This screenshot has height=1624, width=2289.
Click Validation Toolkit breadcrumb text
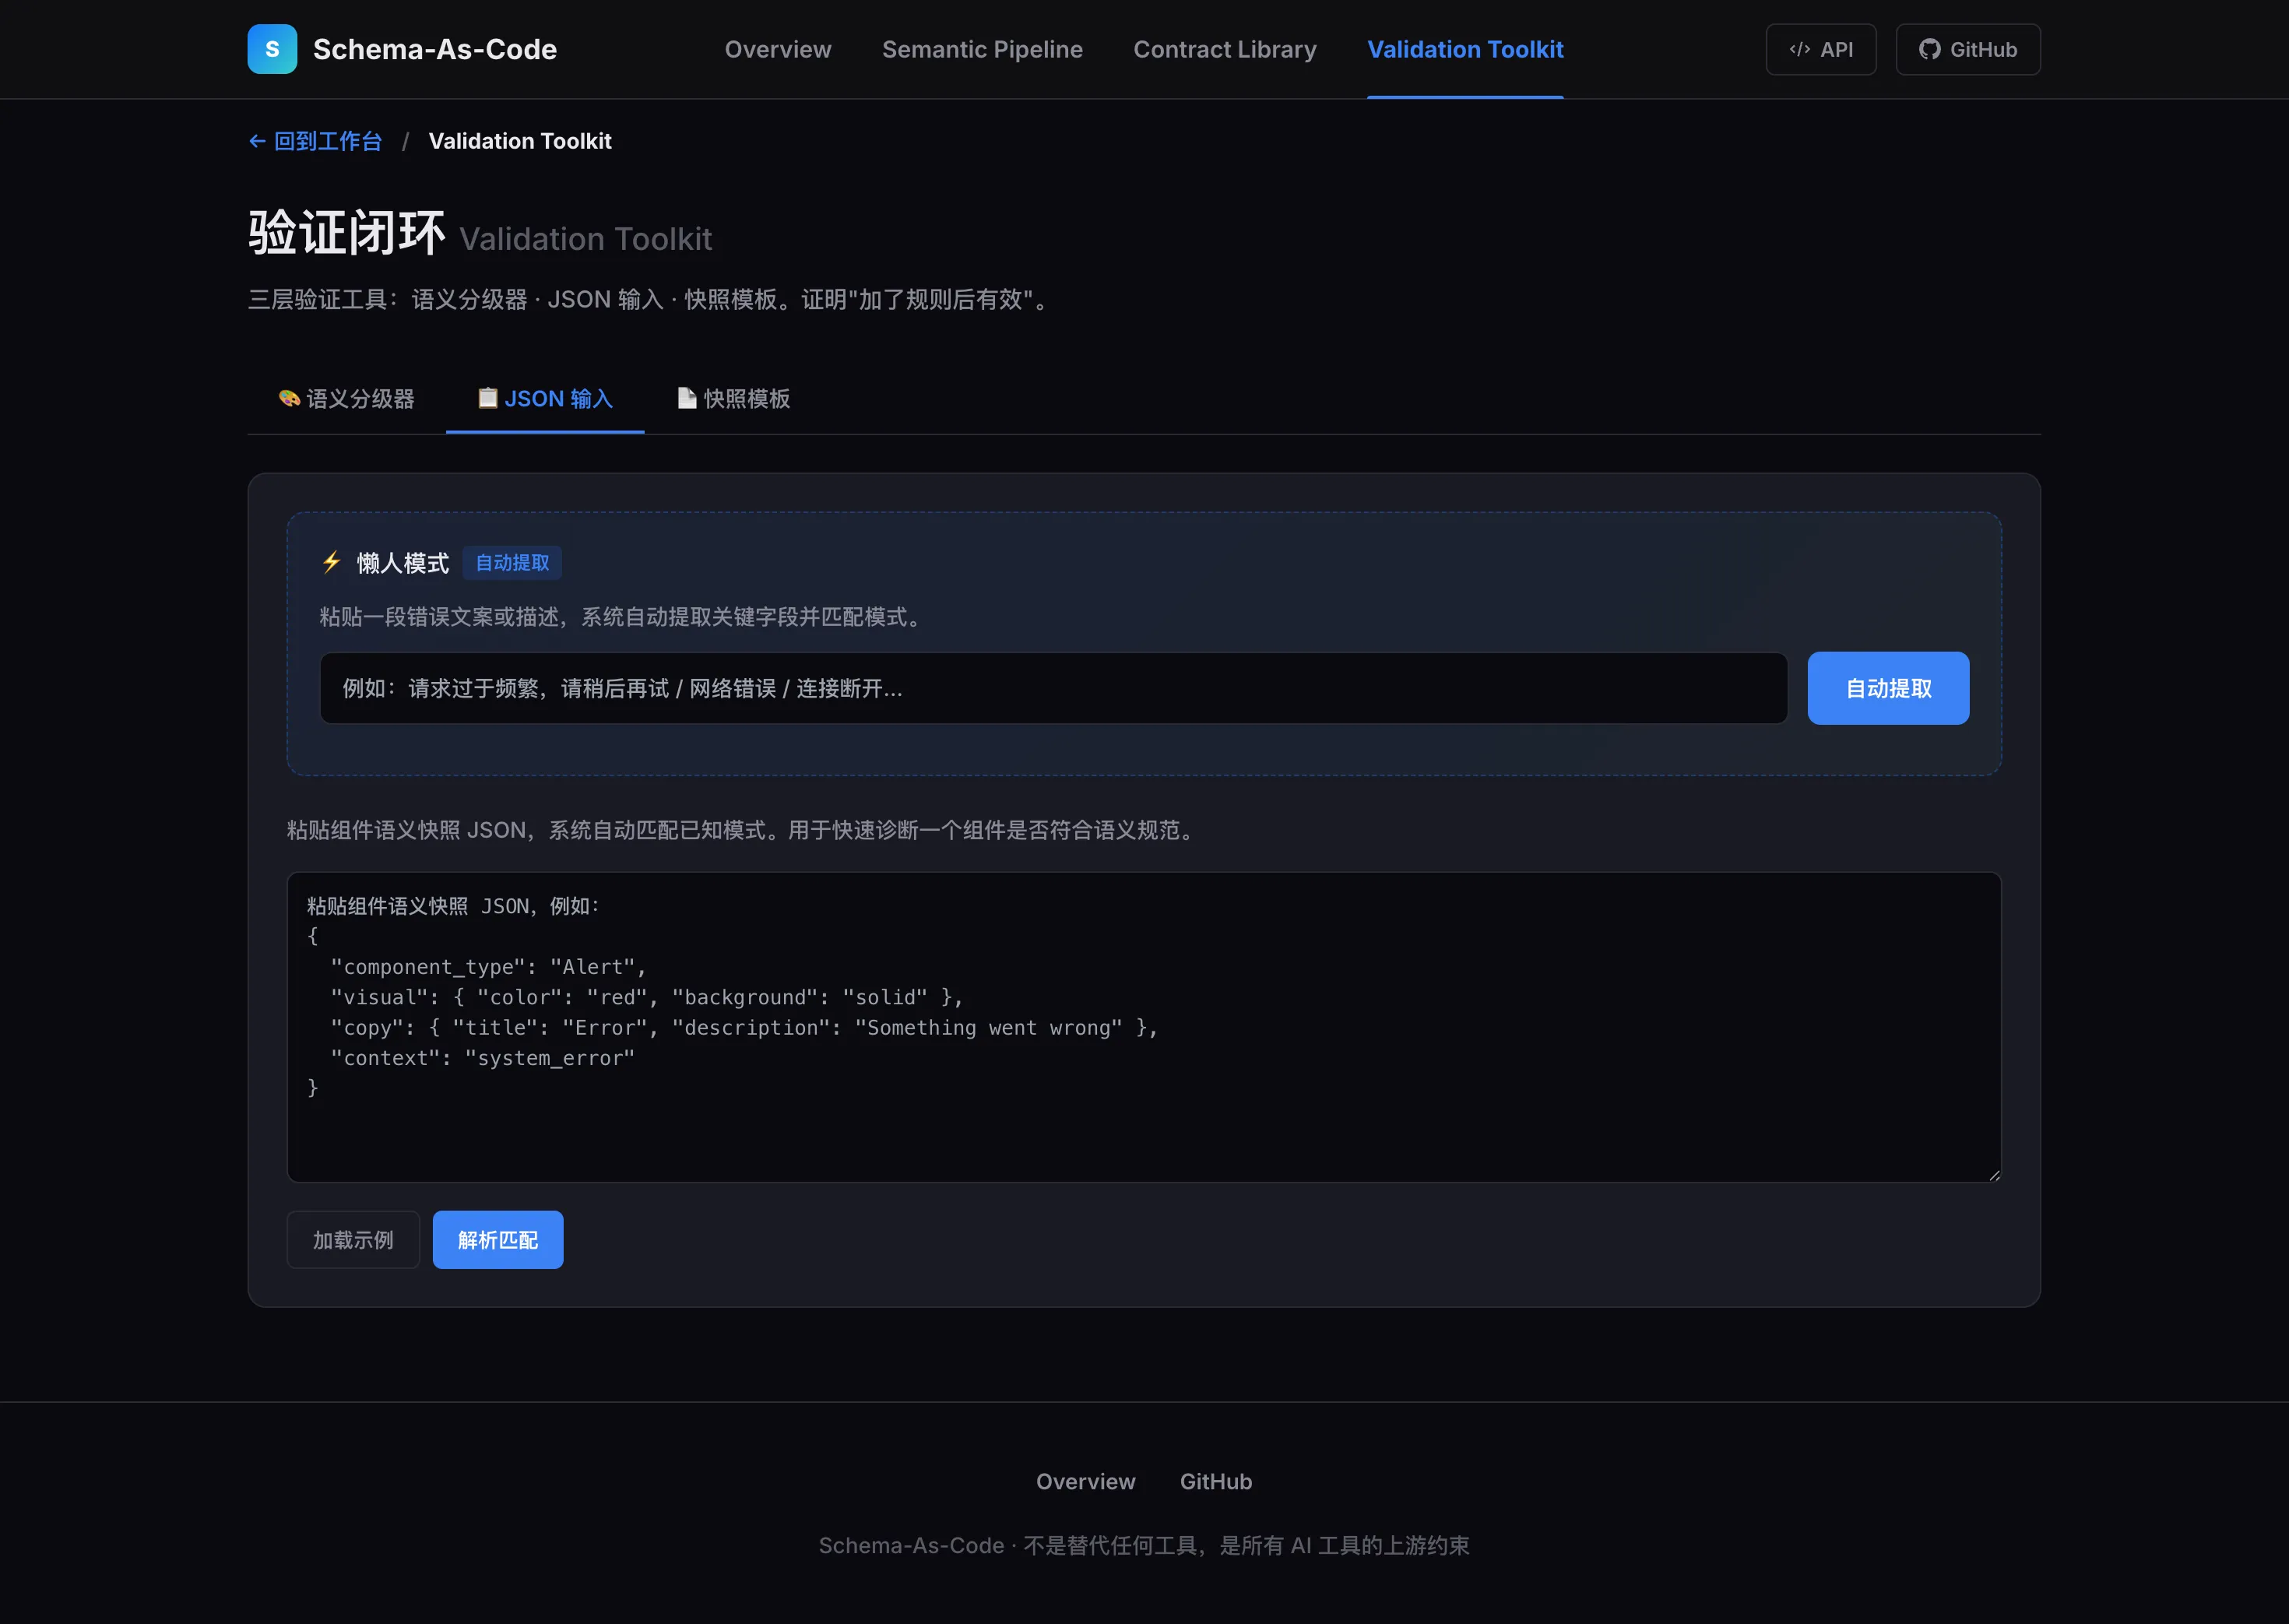point(520,141)
